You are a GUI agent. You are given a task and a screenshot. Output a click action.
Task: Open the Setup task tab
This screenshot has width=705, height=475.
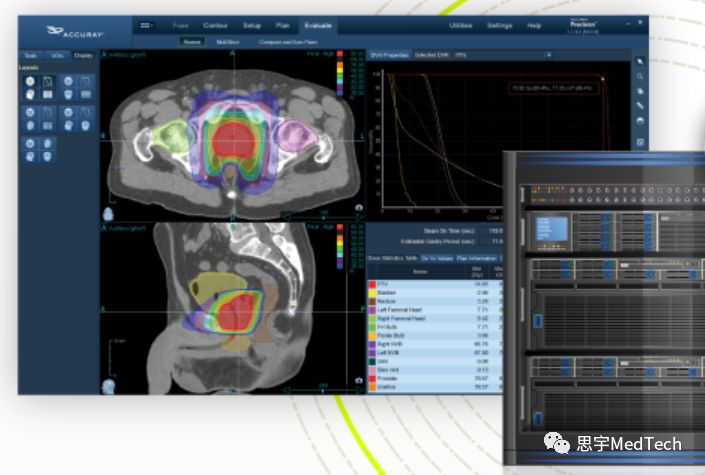coord(252,26)
